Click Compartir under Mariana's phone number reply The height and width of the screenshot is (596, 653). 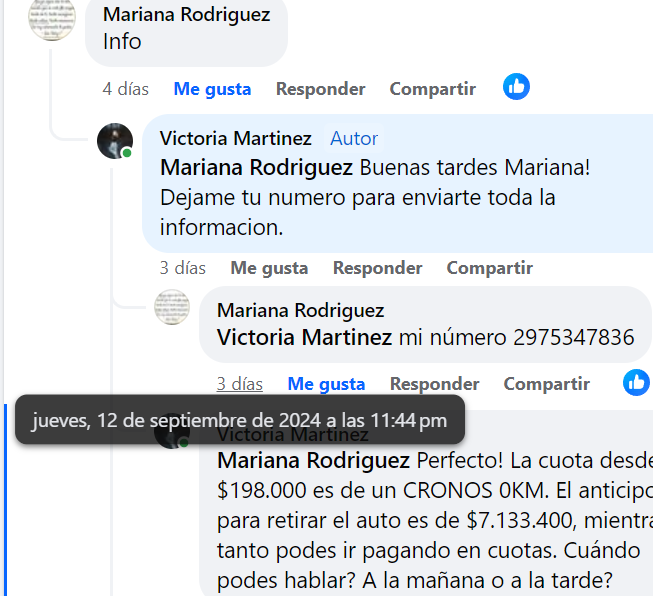[x=547, y=384]
